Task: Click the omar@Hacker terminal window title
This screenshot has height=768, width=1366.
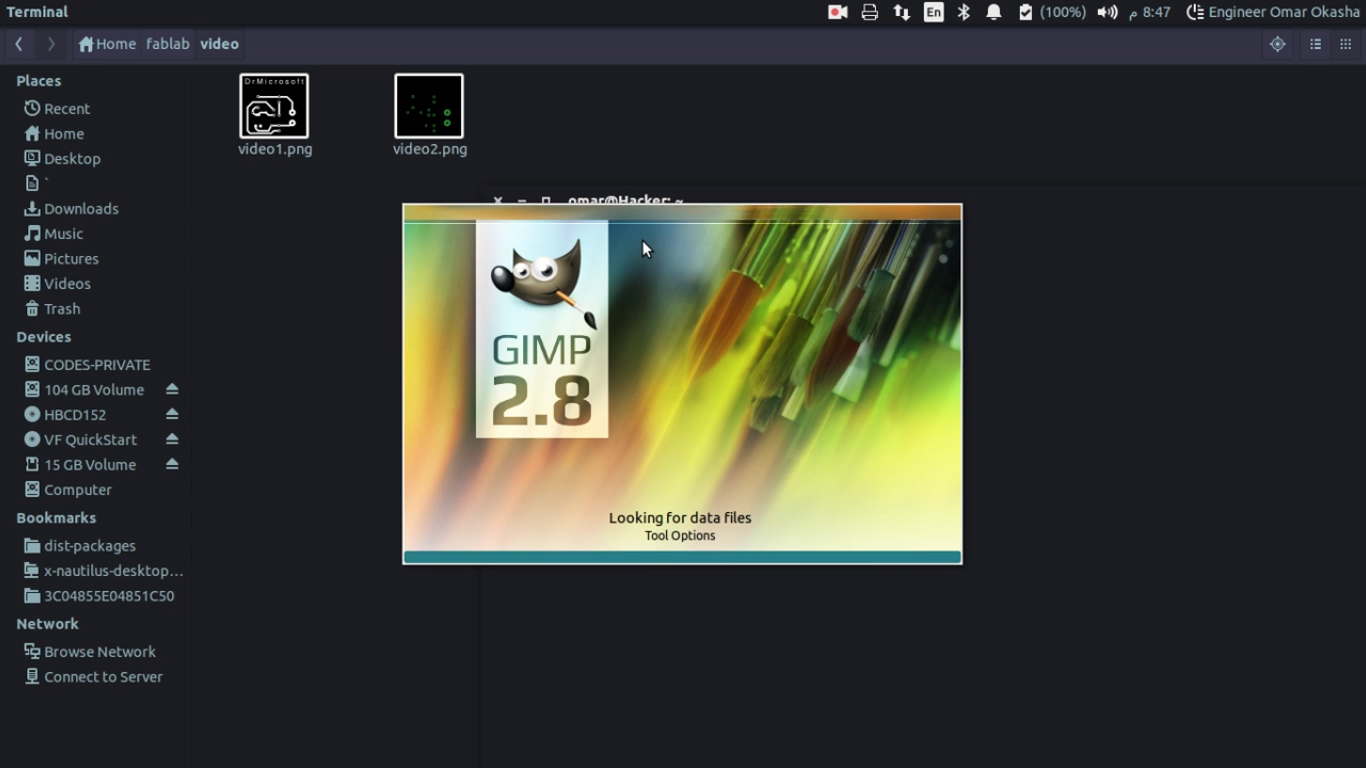Action: point(625,198)
